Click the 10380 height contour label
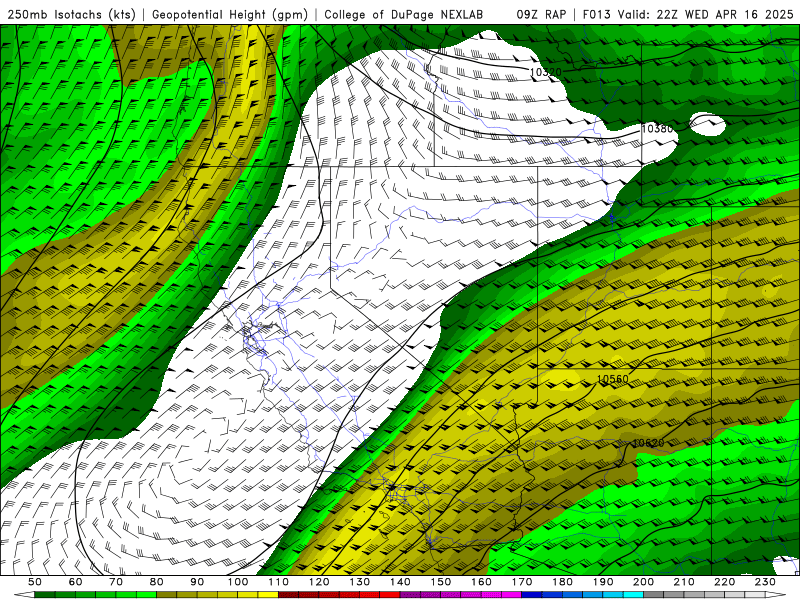Image resolution: width=800 pixels, height=600 pixels. [657, 129]
